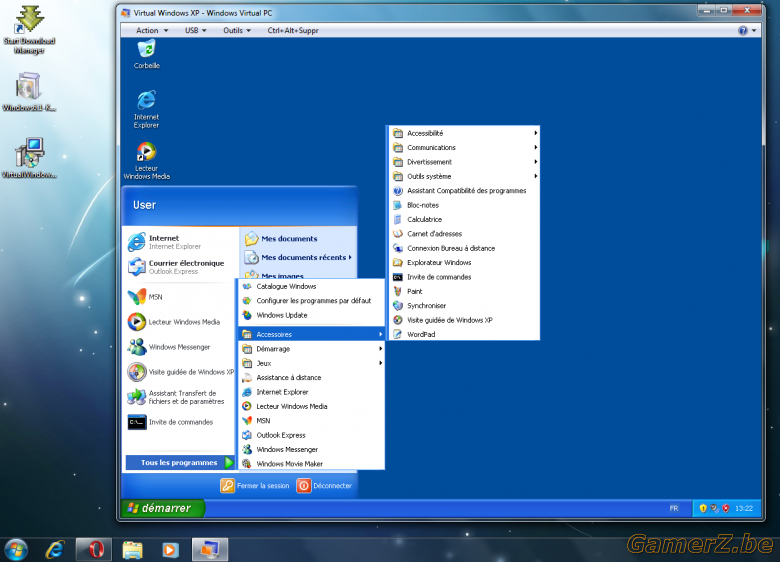Expand Communications submenu
The image size is (780, 562).
(464, 148)
